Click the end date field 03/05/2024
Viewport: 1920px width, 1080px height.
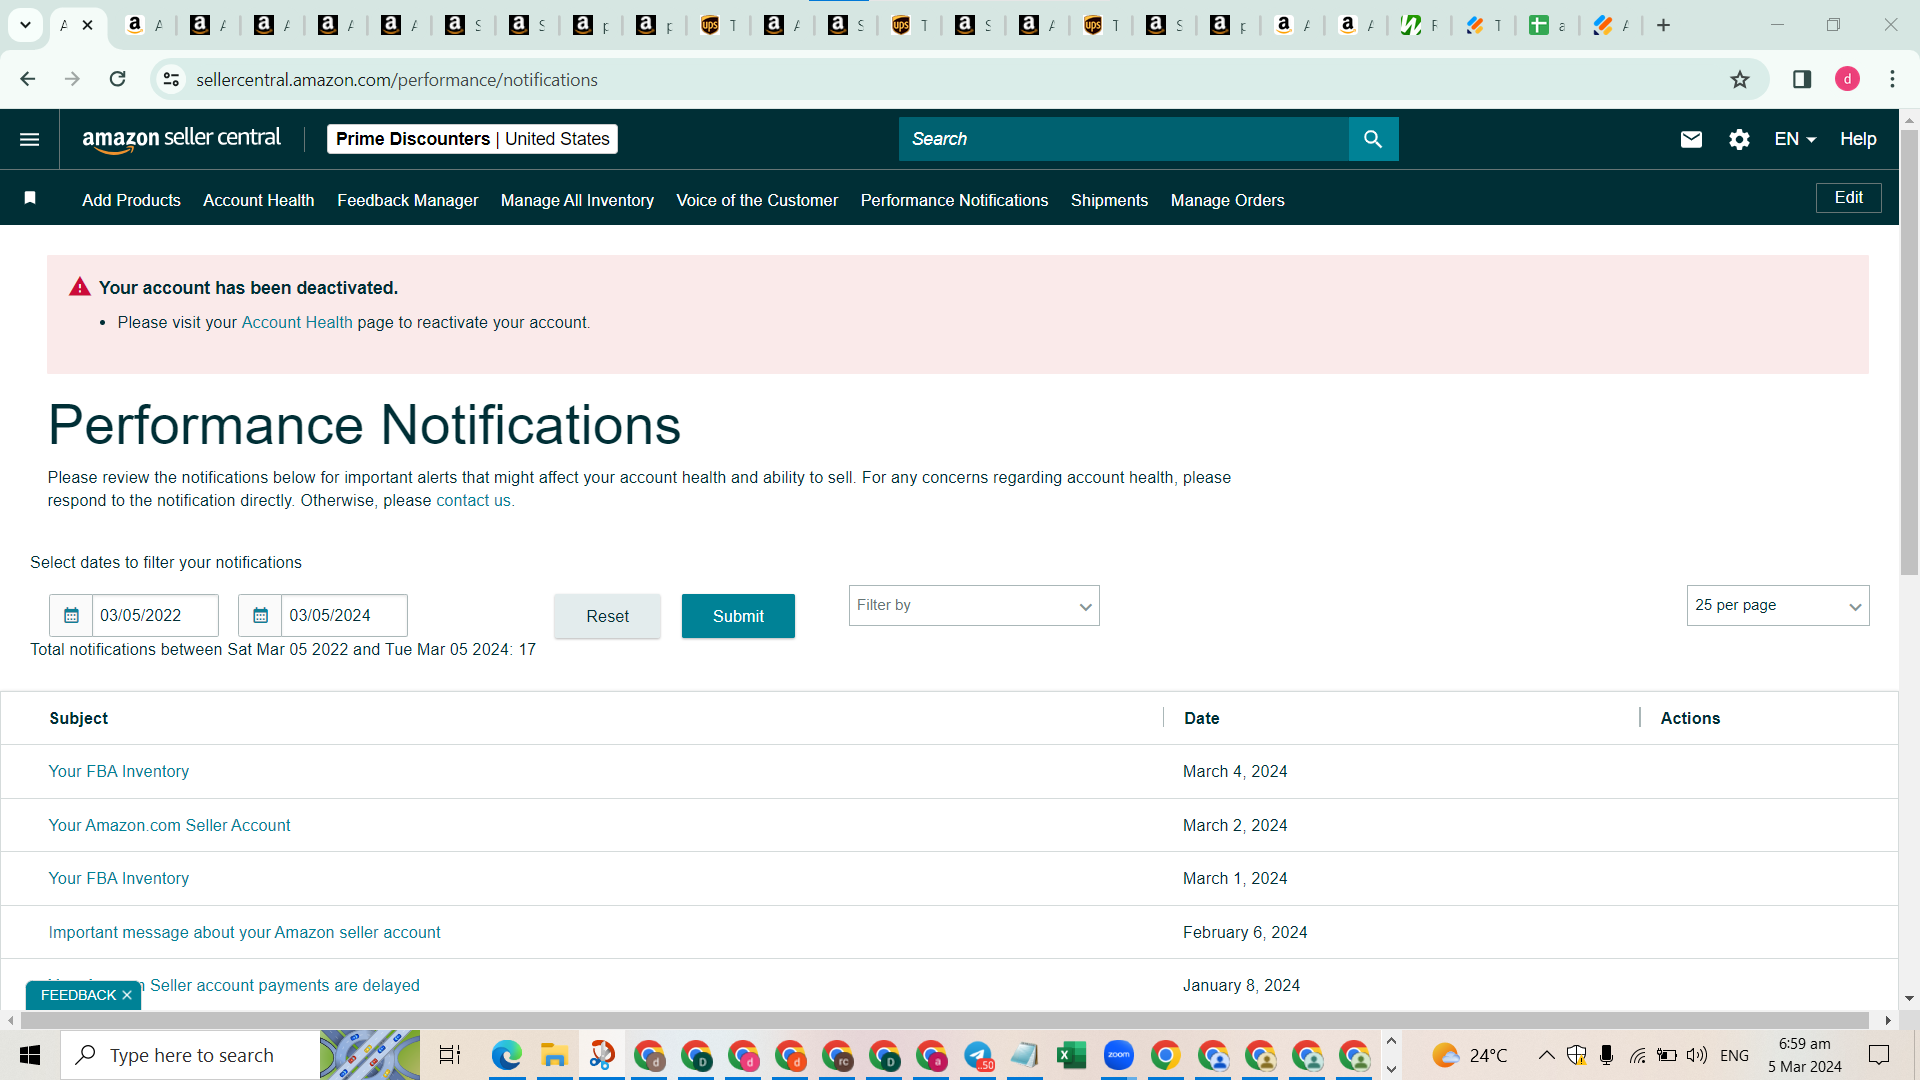tap(344, 615)
